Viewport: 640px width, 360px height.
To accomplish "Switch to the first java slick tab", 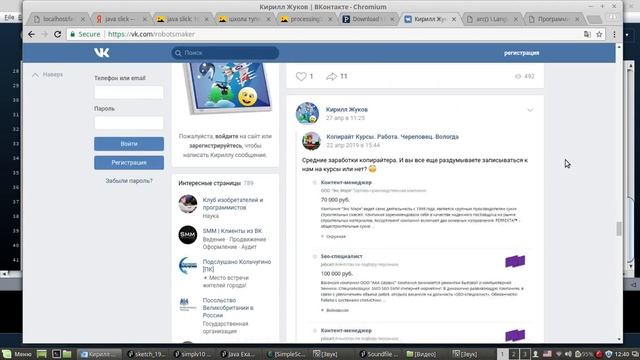I will [x=121, y=19].
